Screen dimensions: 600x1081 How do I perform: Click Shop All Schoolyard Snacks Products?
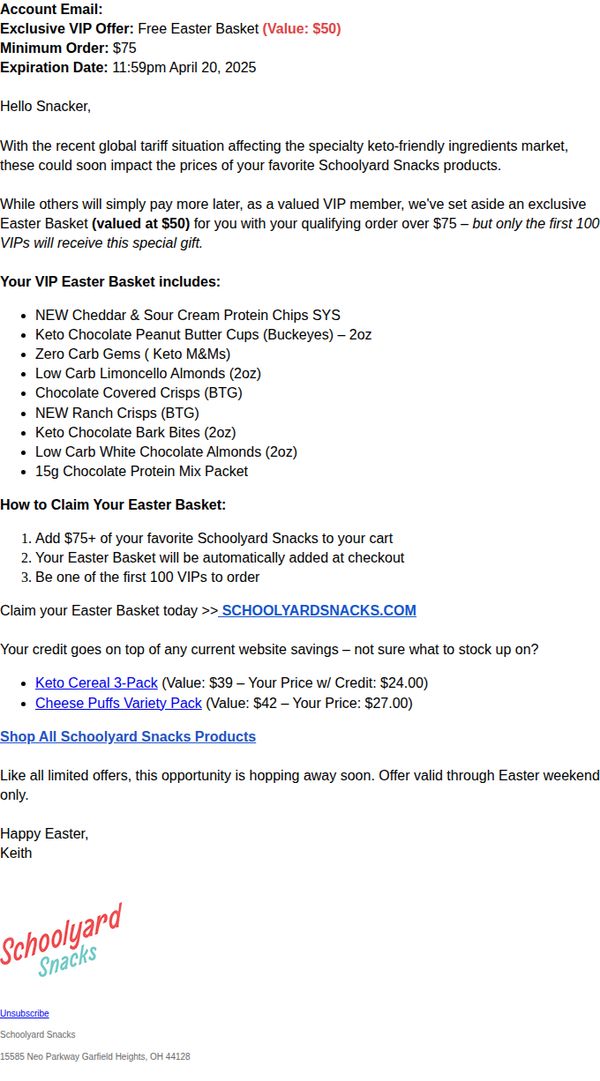128,736
